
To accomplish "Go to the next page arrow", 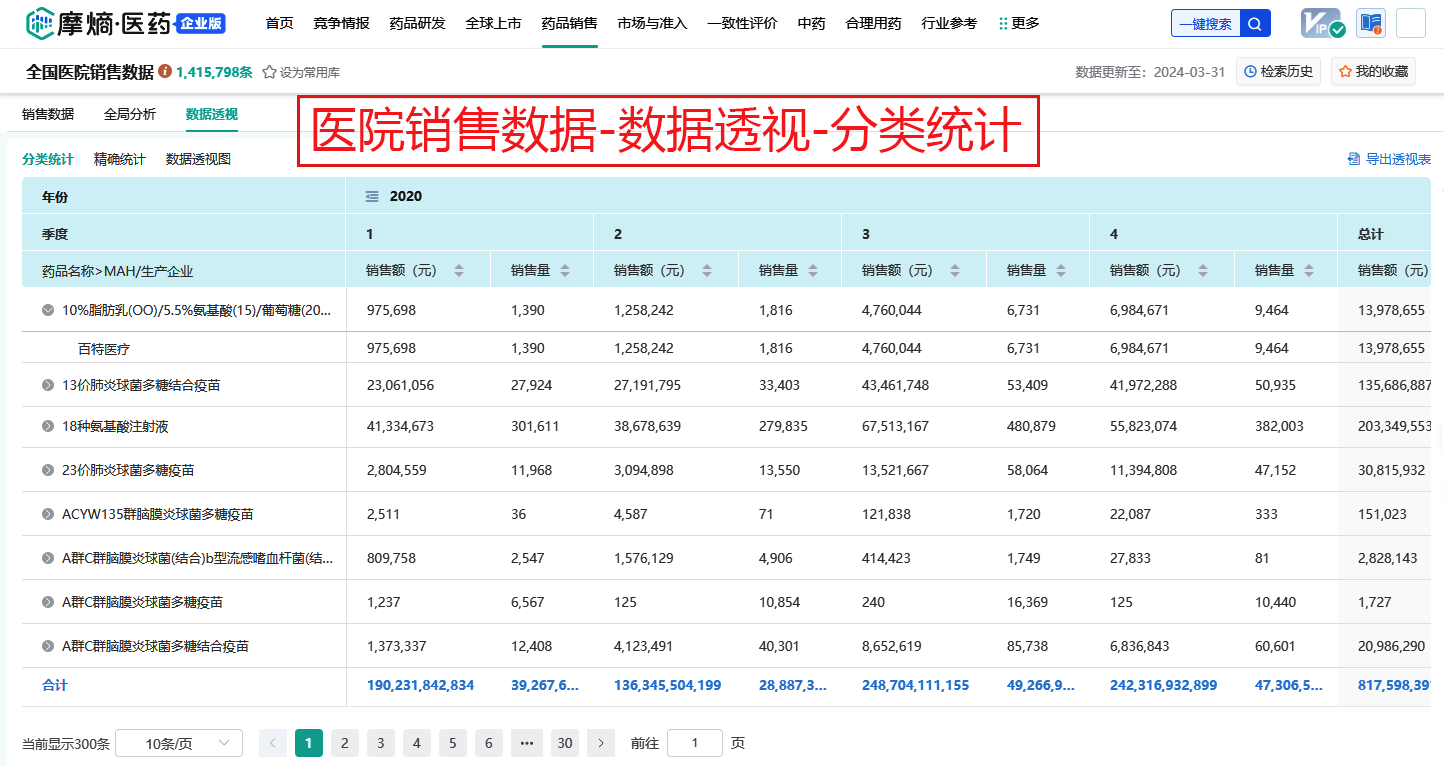I will point(601,743).
